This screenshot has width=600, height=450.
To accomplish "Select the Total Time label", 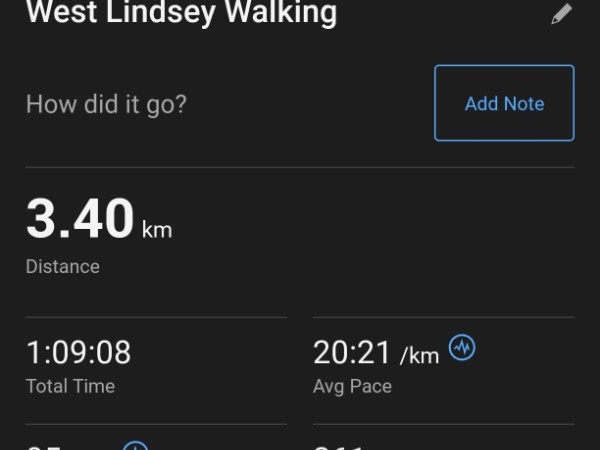I will (70, 386).
